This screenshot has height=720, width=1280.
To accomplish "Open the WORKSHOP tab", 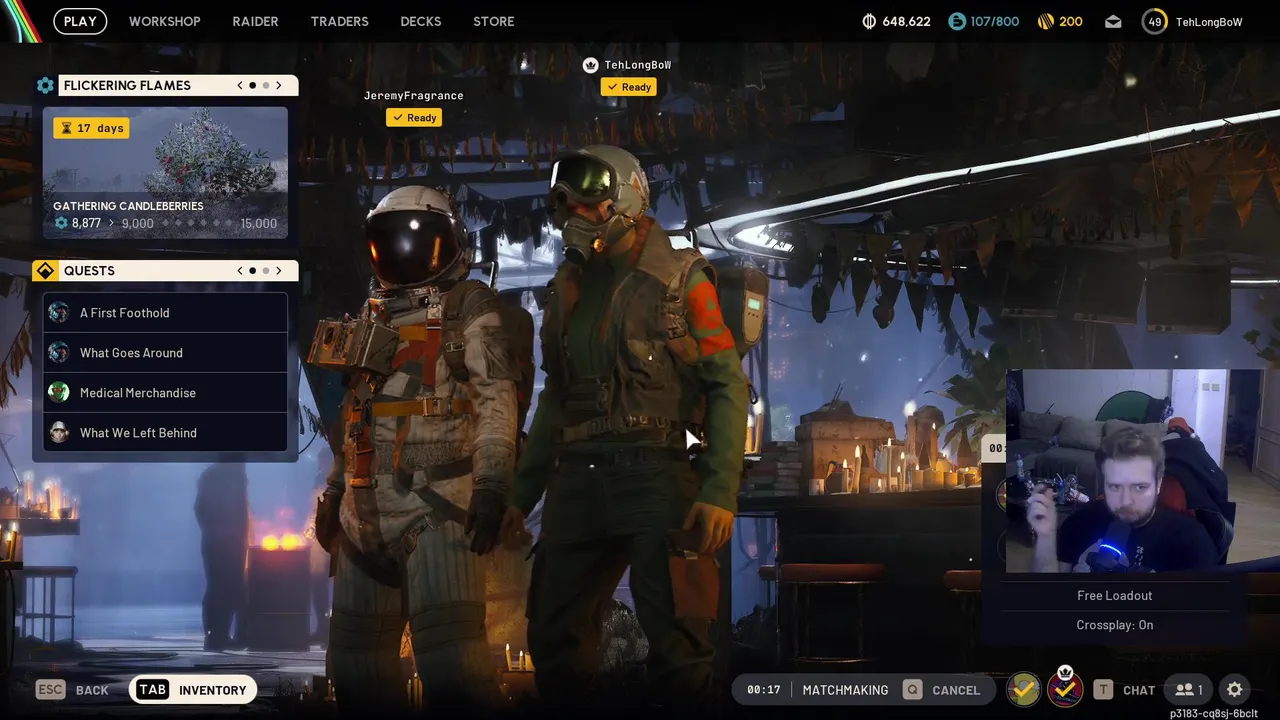I will (164, 21).
